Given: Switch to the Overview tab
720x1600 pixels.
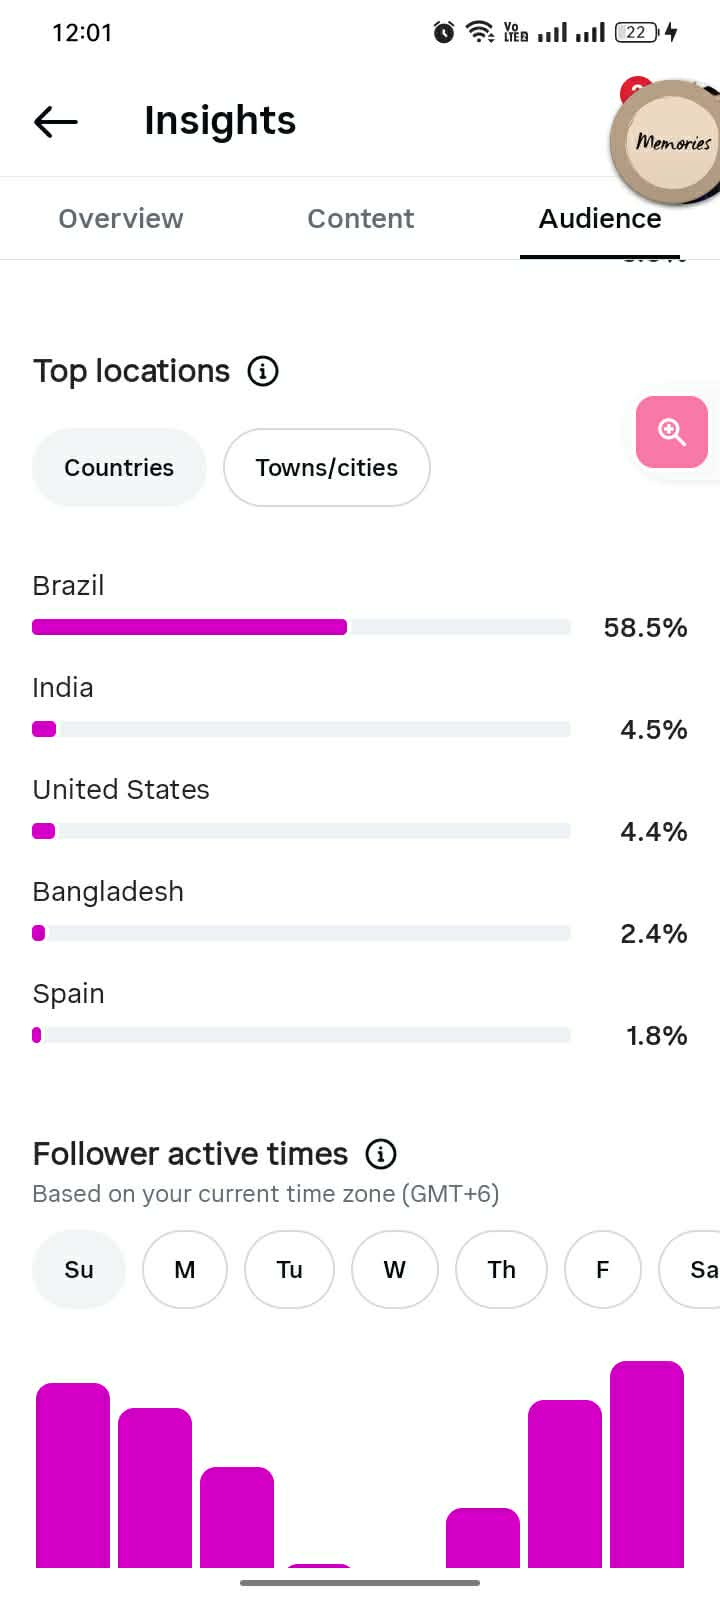Looking at the screenshot, I should 121,218.
